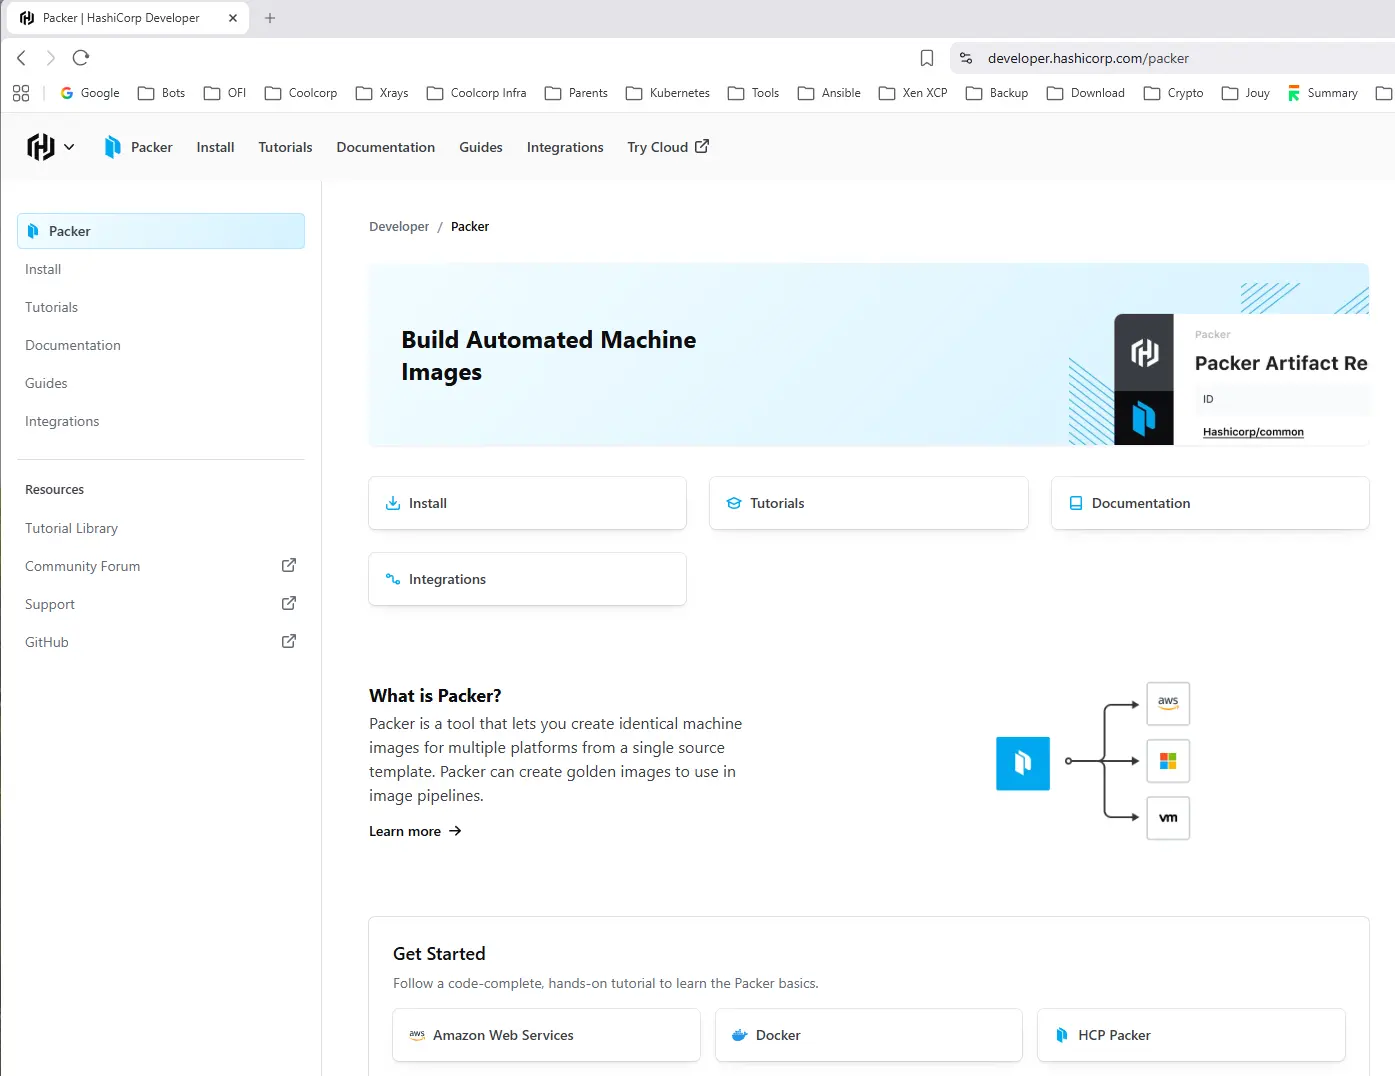Click the site settings icon in address bar
1395x1076 pixels.
pyautogui.click(x=966, y=58)
